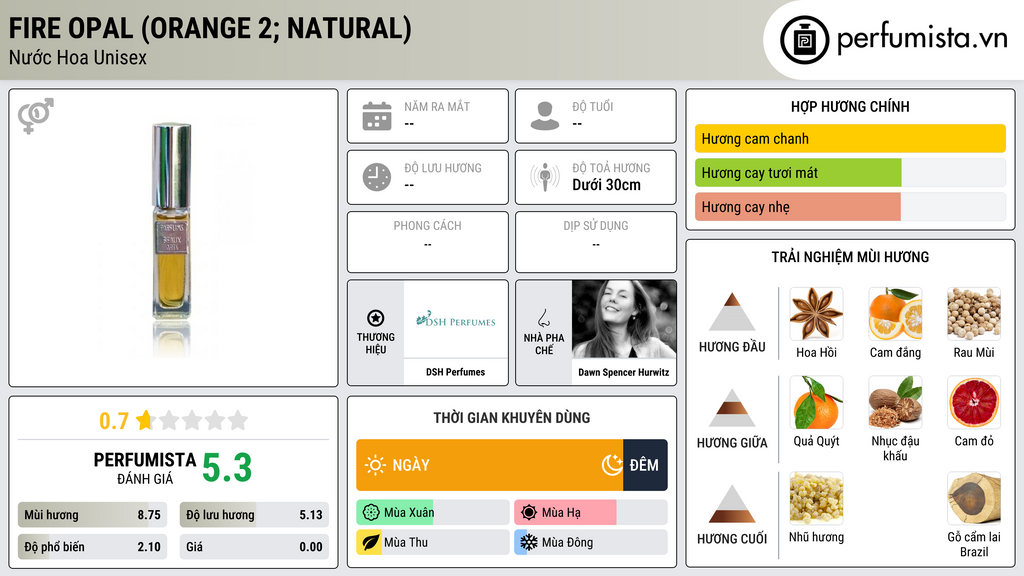Click the DSH Perfumes brand logo
This screenshot has width=1024, height=576.
(x=456, y=319)
